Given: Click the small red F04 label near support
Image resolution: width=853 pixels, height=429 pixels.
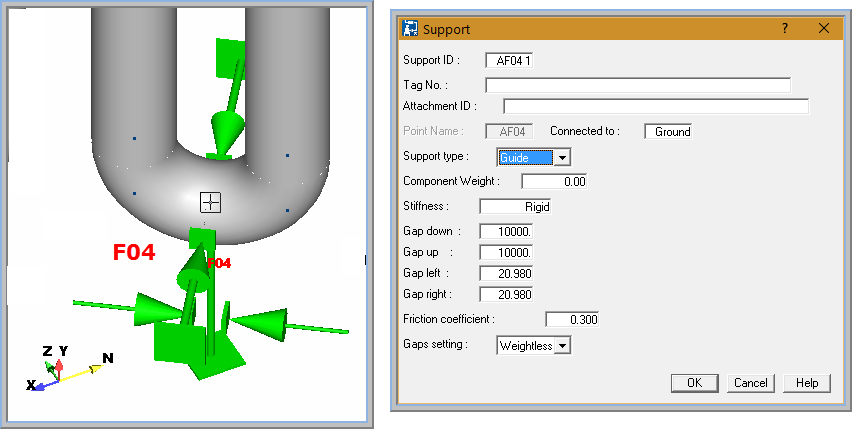Looking at the screenshot, I should point(219,263).
